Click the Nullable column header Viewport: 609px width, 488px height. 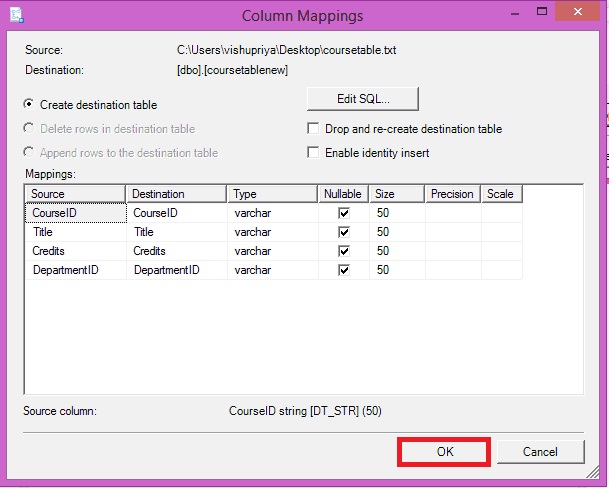click(343, 194)
